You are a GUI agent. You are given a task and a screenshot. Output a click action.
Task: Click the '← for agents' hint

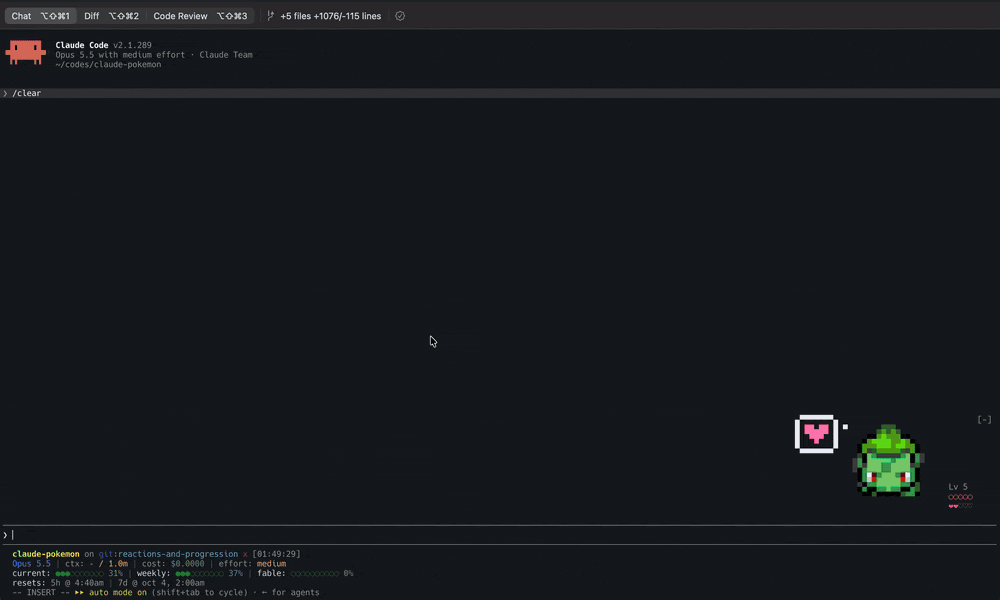[290, 592]
